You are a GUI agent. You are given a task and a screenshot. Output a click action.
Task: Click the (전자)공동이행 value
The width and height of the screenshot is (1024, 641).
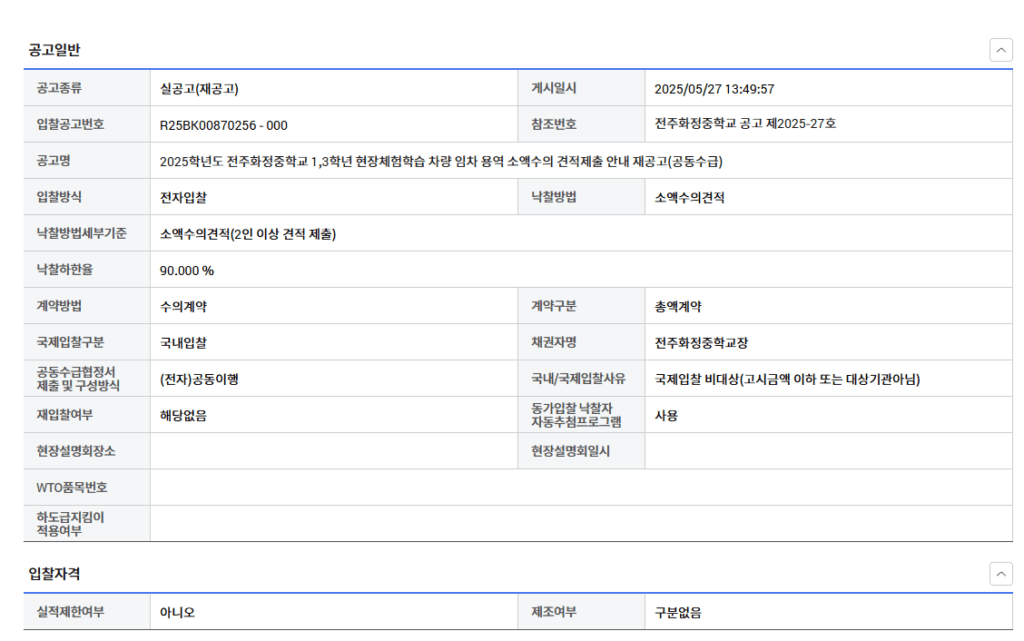[199, 379]
